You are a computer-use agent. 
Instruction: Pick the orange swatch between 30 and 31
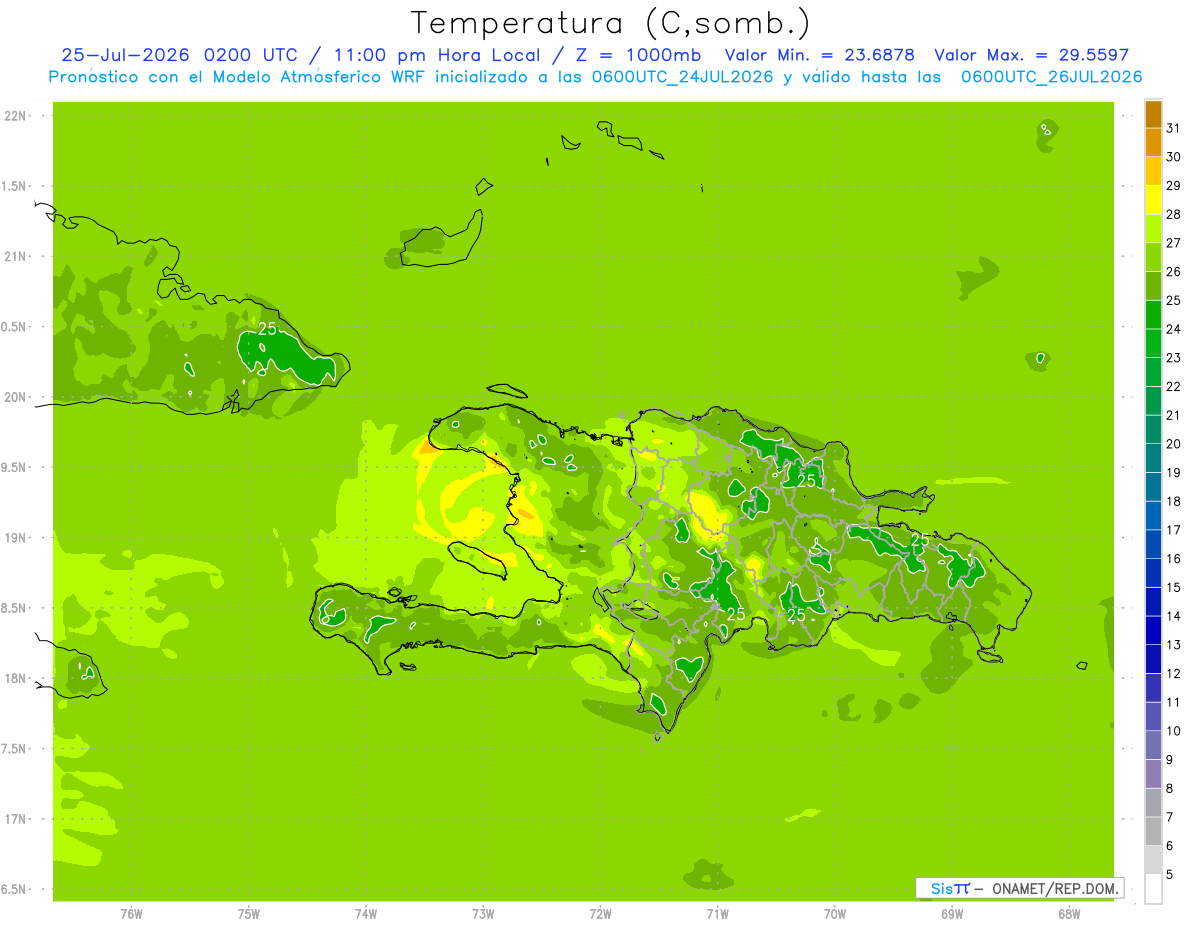(x=1153, y=143)
